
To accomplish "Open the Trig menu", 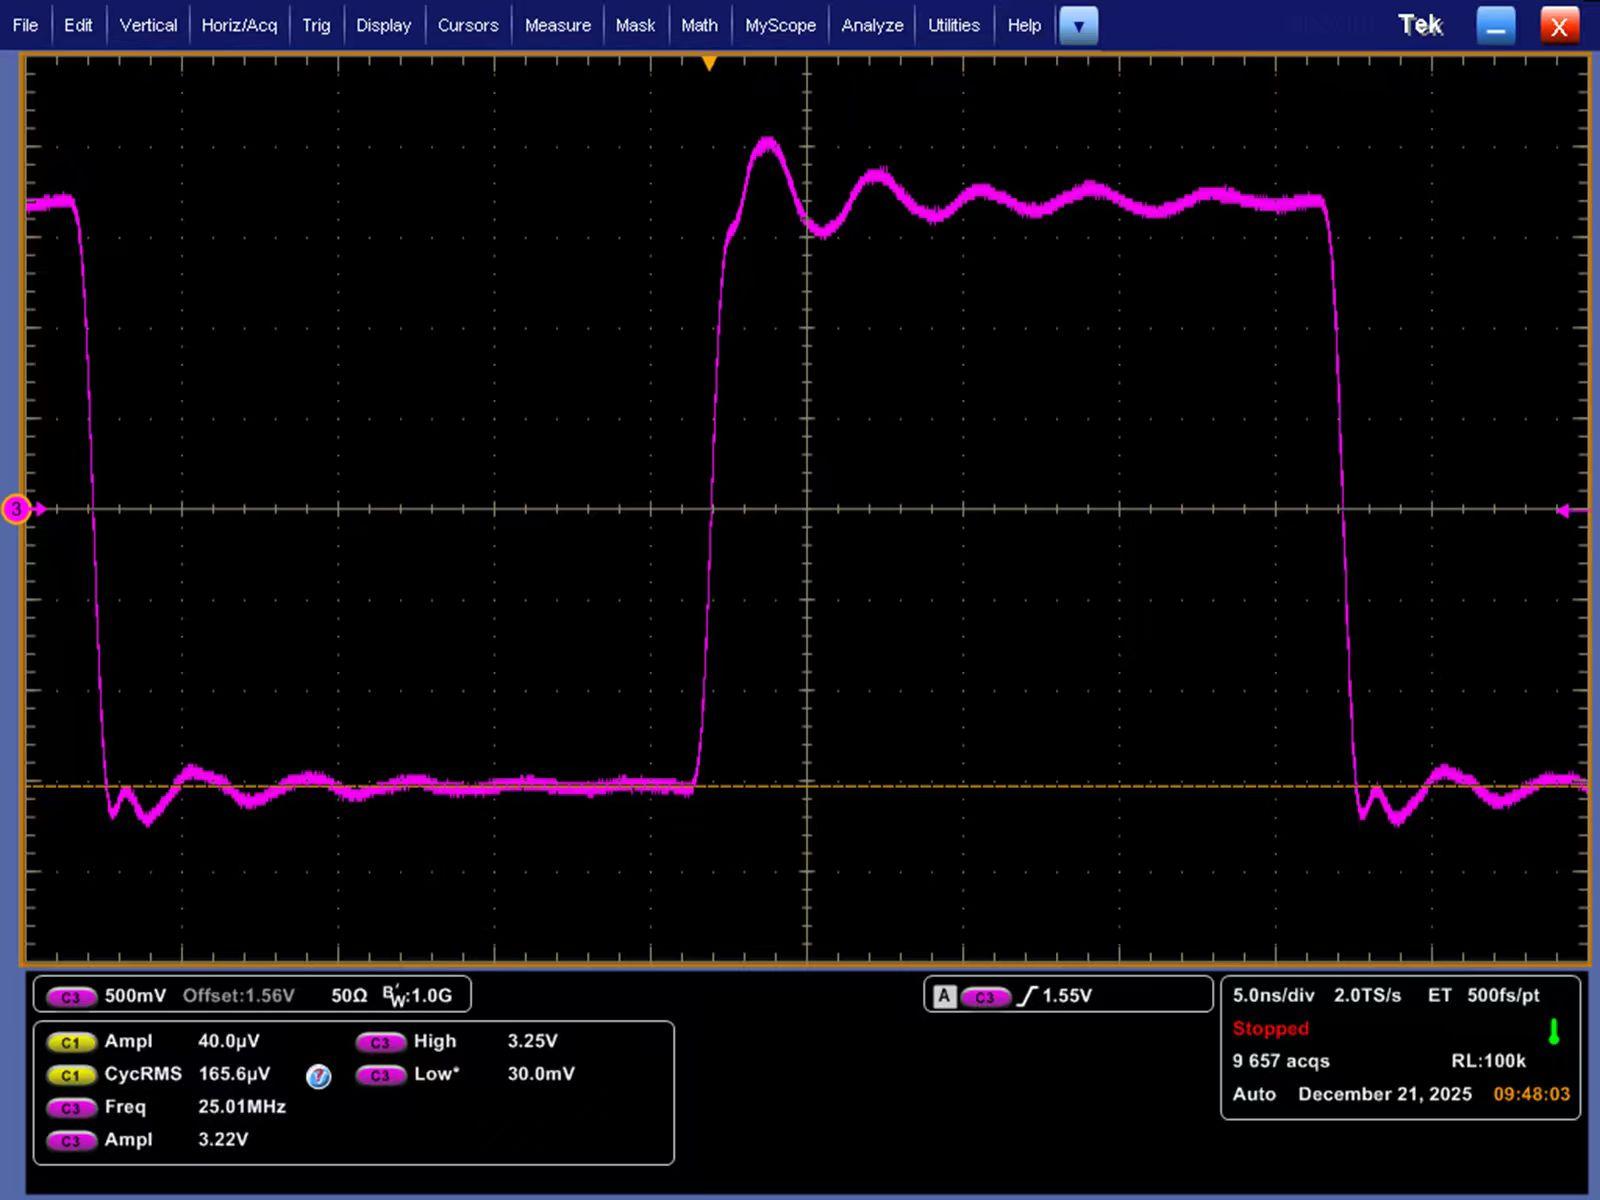I will tap(316, 25).
